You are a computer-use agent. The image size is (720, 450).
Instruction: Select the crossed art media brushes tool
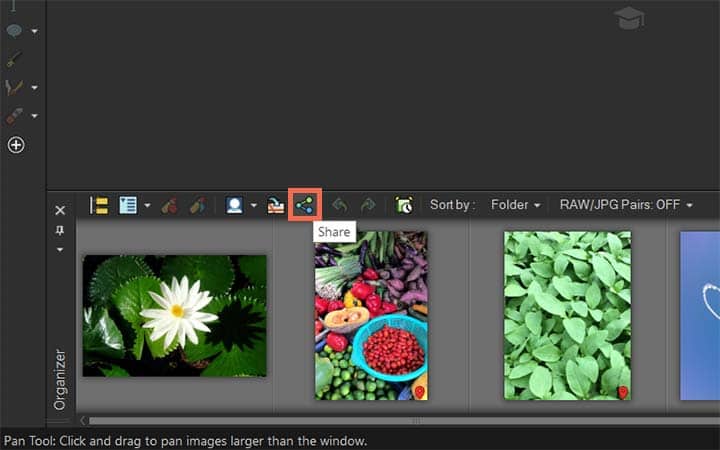(x=14, y=87)
